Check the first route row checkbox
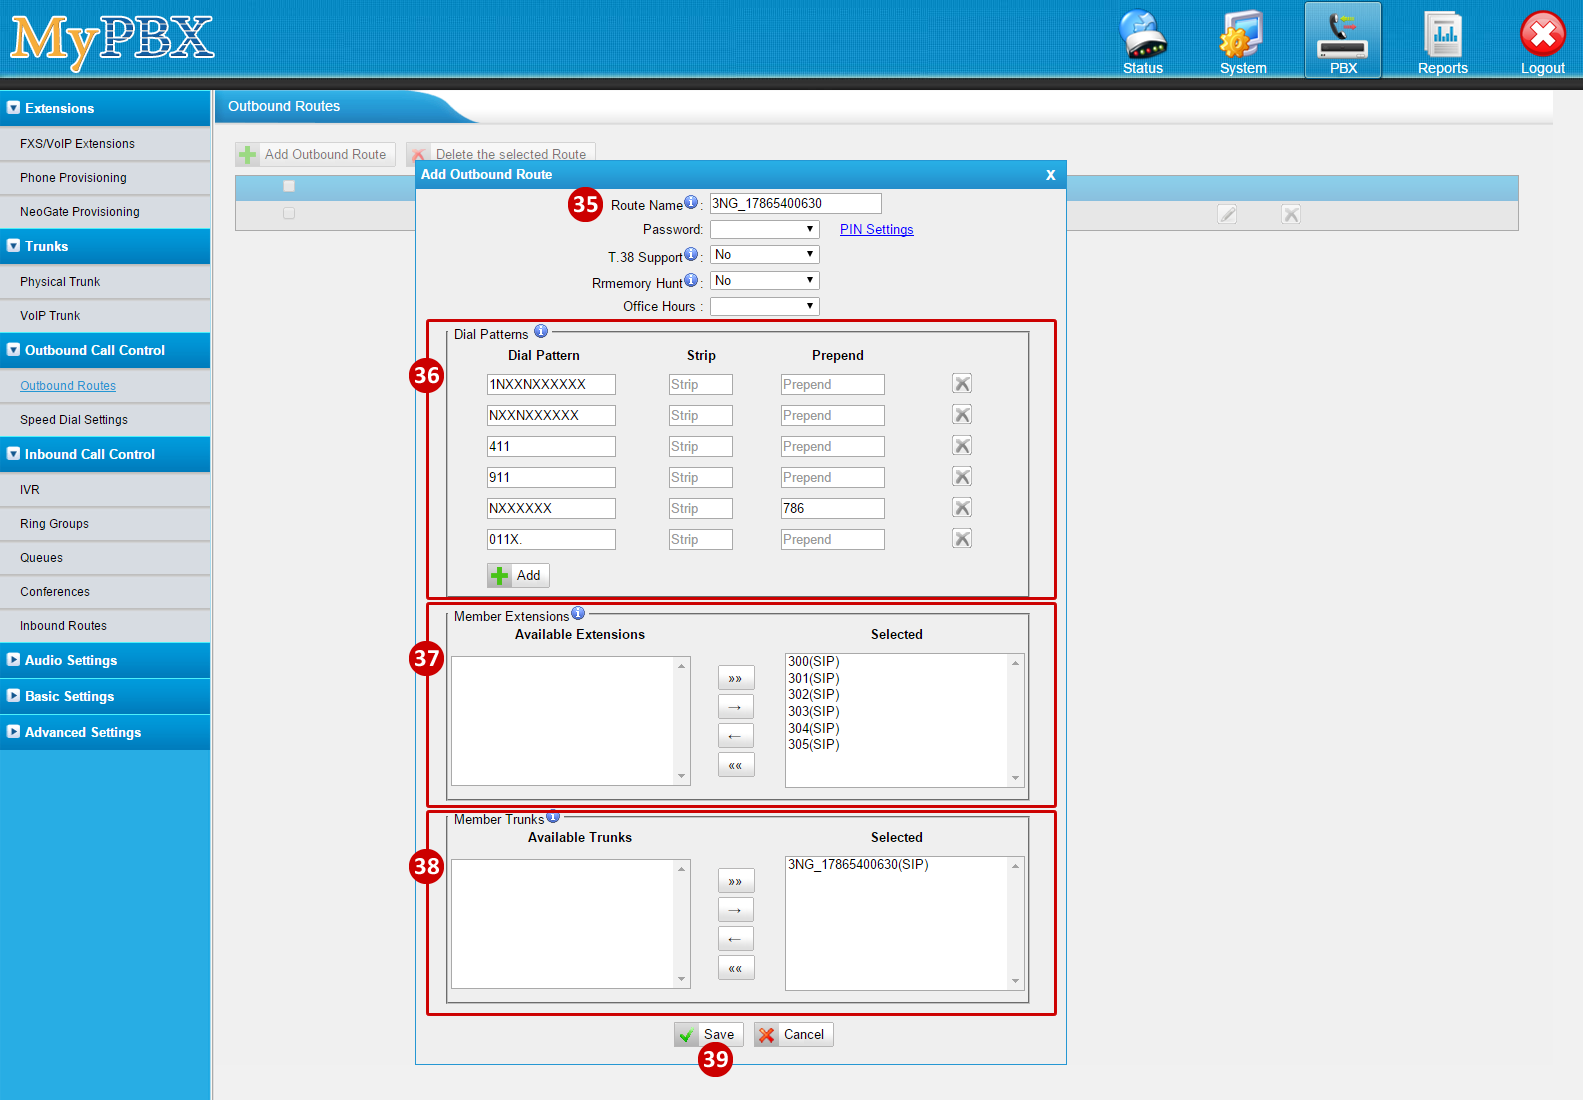 (x=289, y=213)
